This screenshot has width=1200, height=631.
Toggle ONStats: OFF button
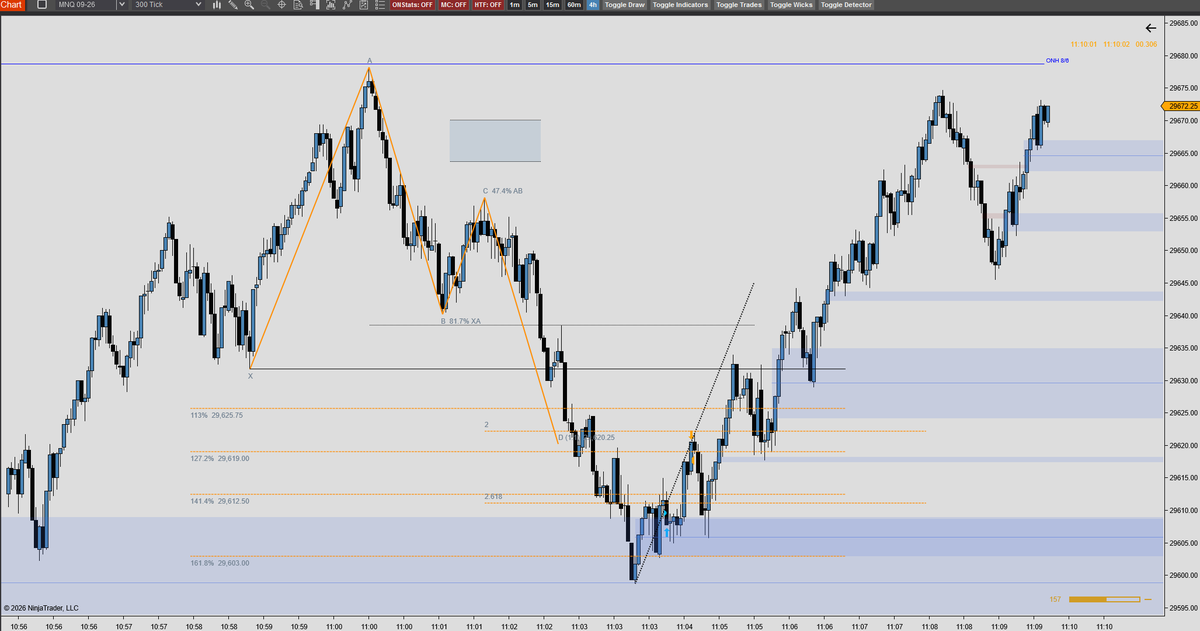click(412, 5)
